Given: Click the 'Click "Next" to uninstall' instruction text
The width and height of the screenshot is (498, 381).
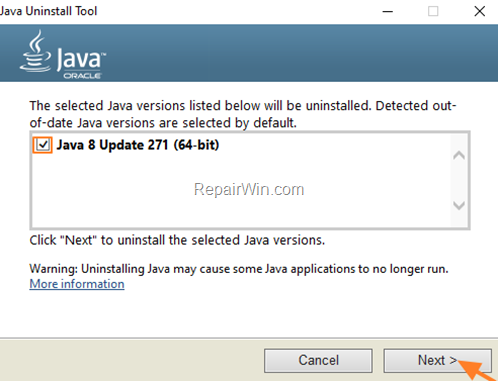Looking at the screenshot, I should [177, 240].
